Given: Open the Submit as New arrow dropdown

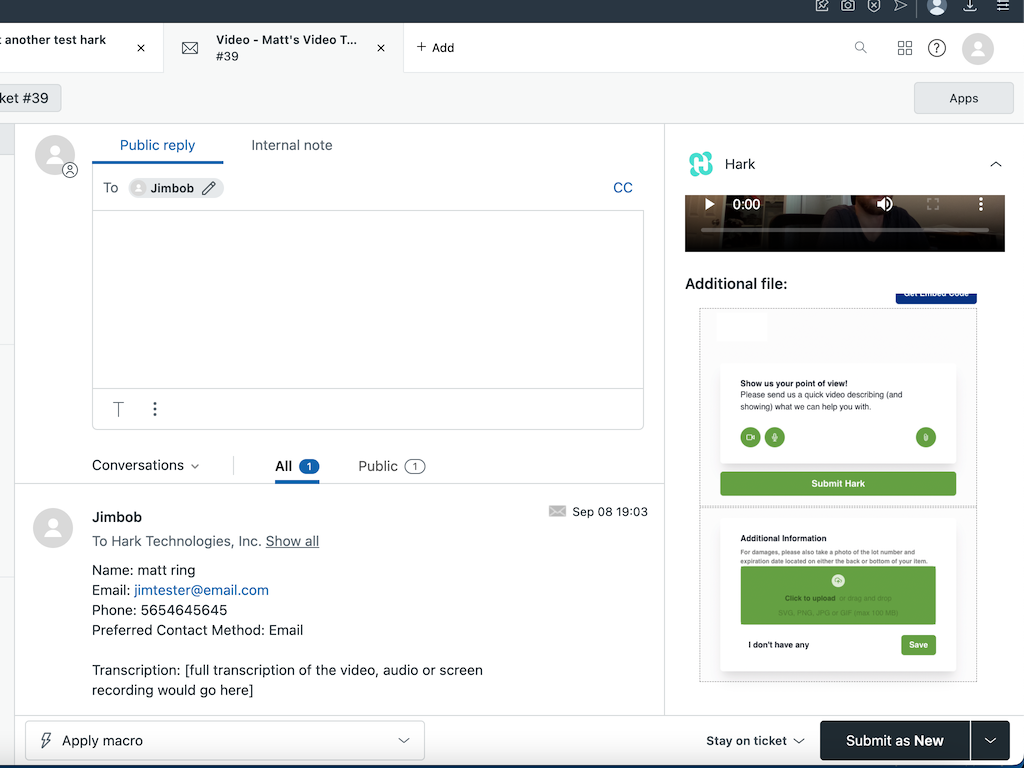Looking at the screenshot, I should [990, 741].
